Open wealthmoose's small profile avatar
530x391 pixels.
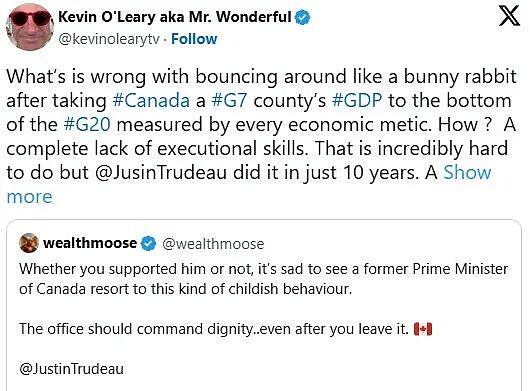tap(29, 243)
